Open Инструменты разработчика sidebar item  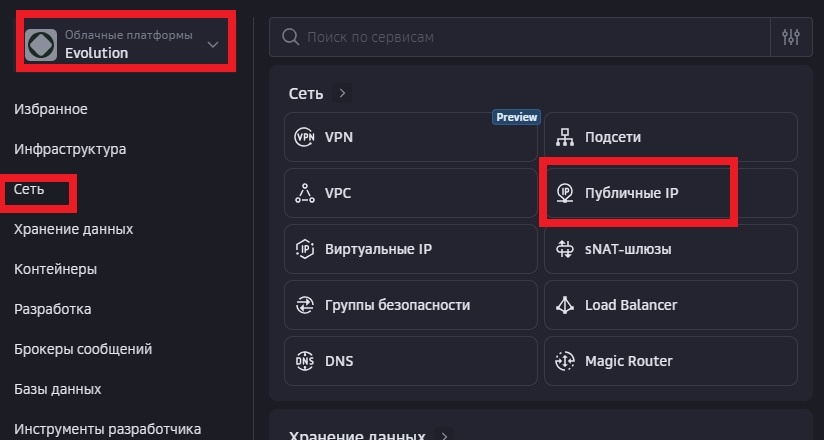[x=108, y=429]
